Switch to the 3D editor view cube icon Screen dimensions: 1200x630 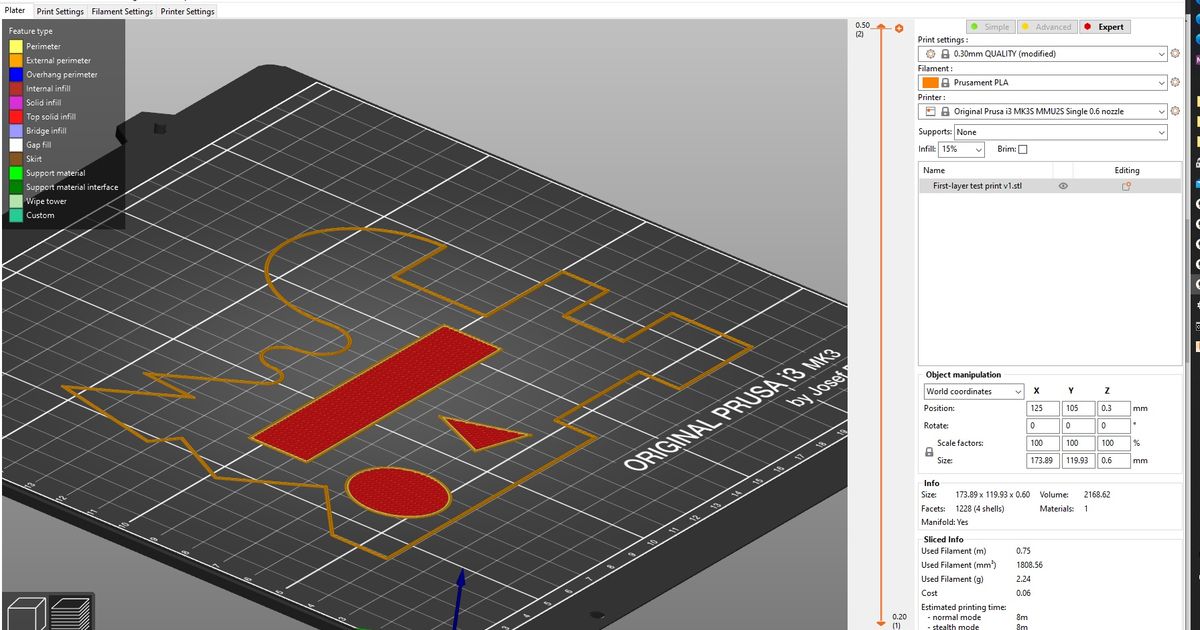25,612
